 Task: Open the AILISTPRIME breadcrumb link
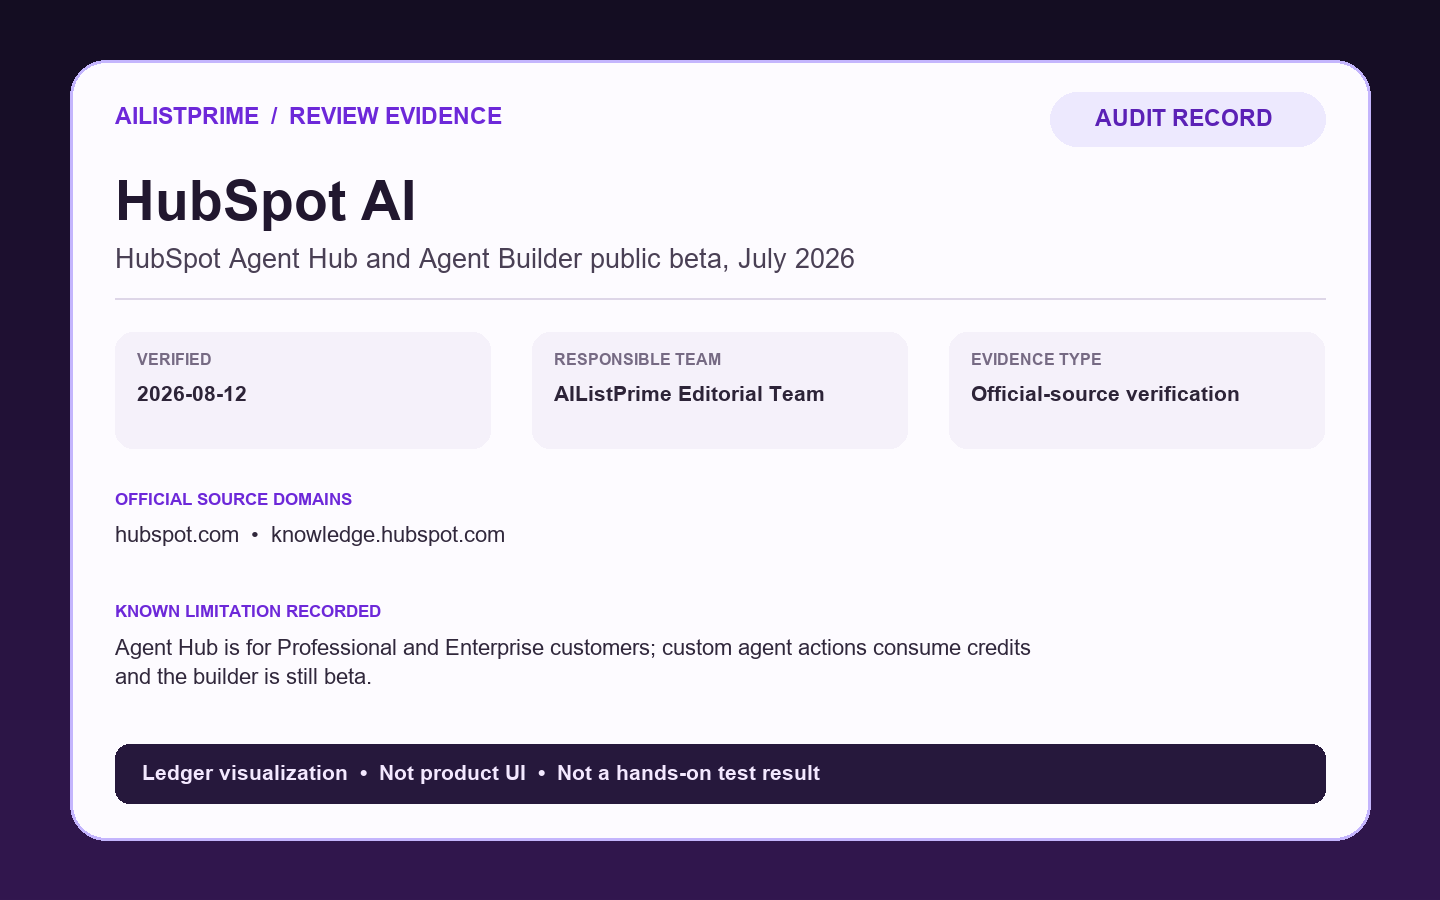(x=187, y=116)
